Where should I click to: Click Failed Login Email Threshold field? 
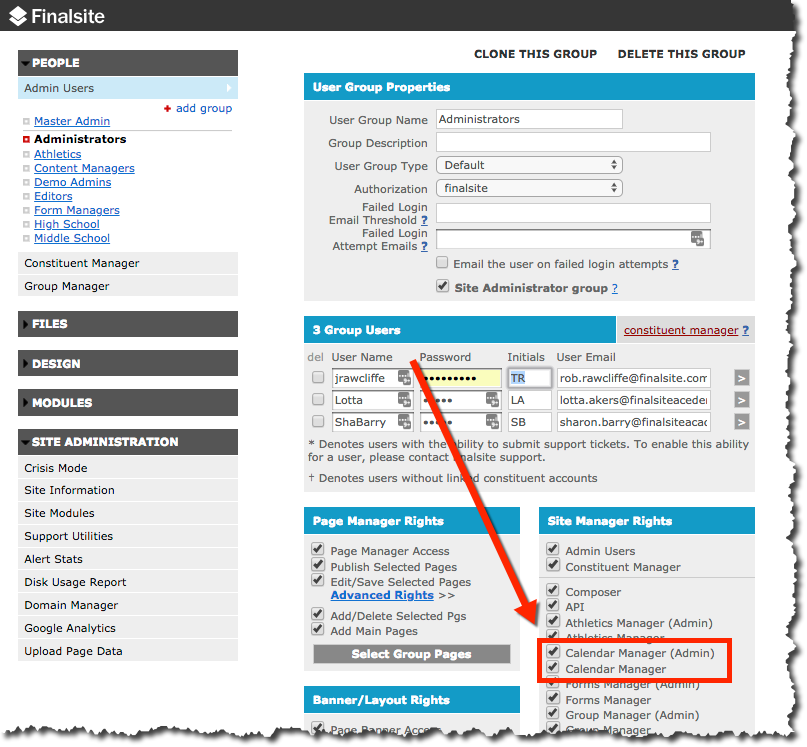573,213
